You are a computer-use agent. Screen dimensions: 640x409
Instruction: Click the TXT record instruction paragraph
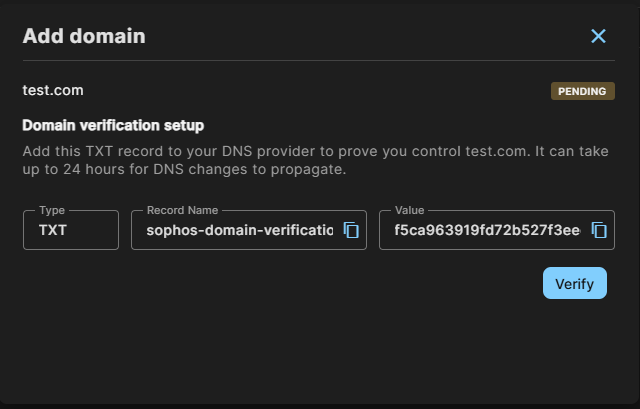pyautogui.click(x=316, y=160)
